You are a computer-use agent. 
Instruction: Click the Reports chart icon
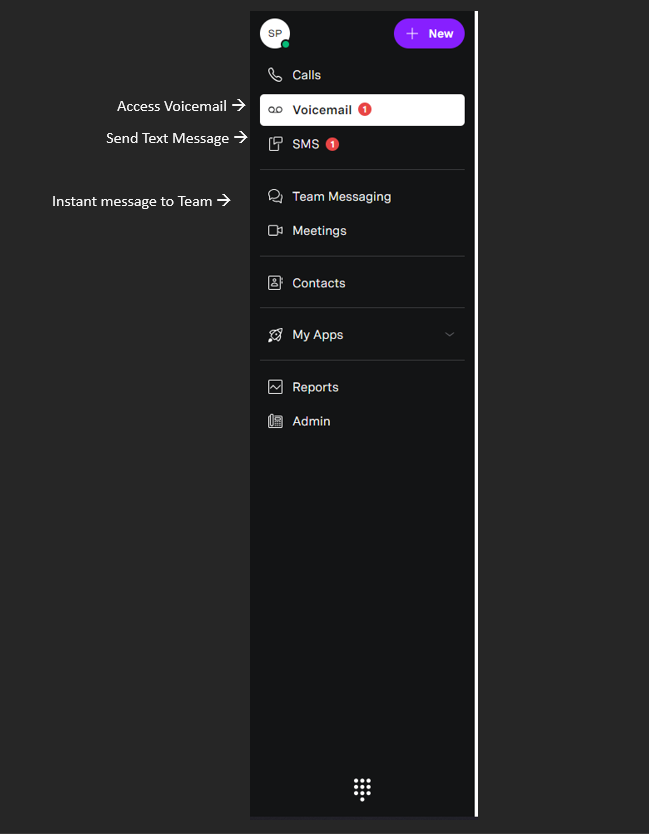(x=275, y=387)
